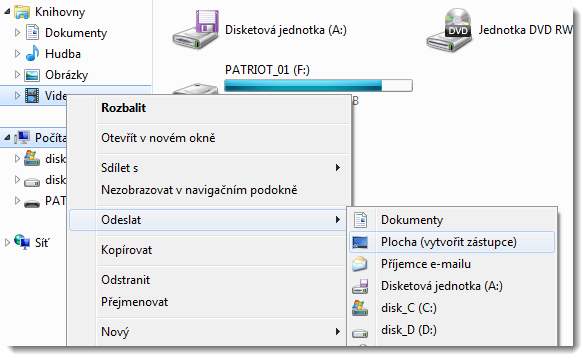Select Jednotka DVD RW label
Screen dimensions: 588x361
(526, 30)
